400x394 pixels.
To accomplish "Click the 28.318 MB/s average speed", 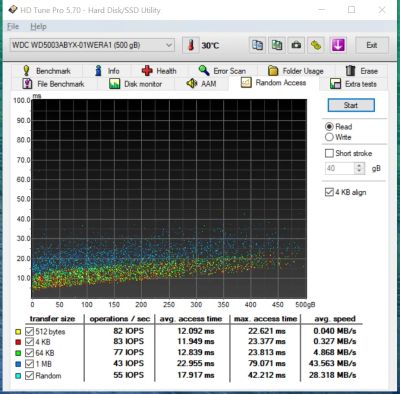I will pos(332,375).
